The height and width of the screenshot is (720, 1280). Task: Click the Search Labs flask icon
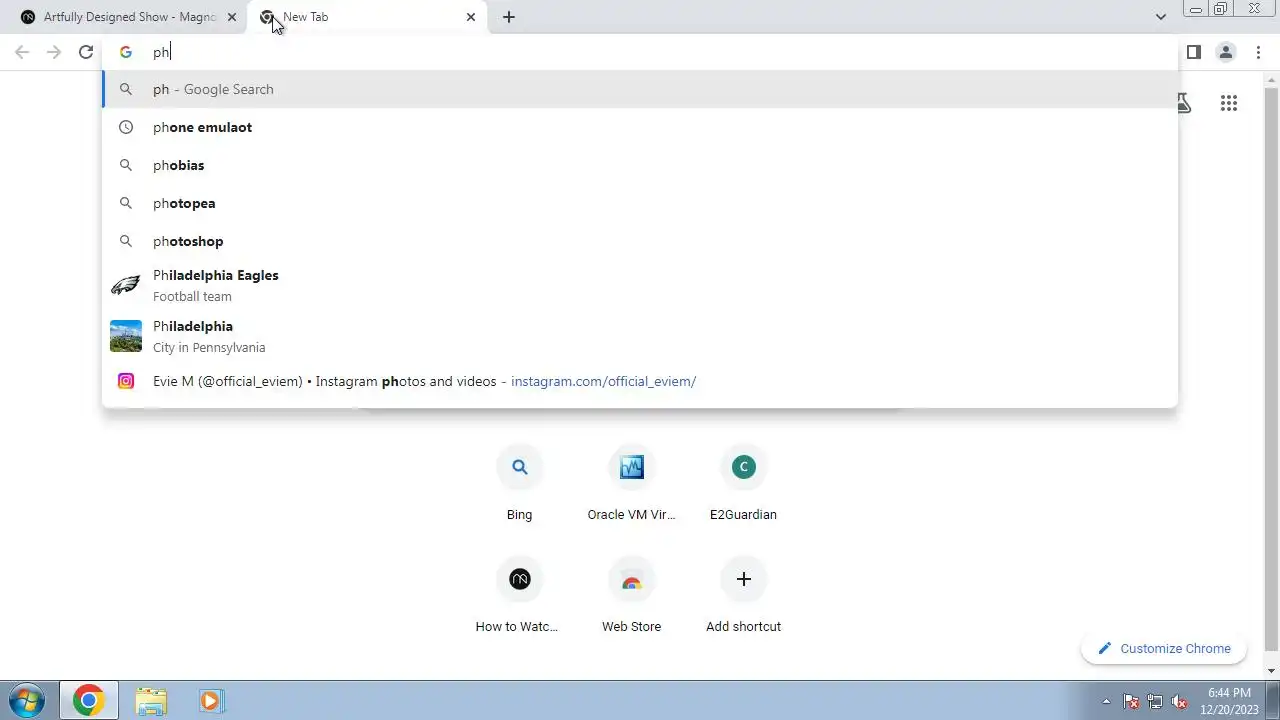(1184, 103)
